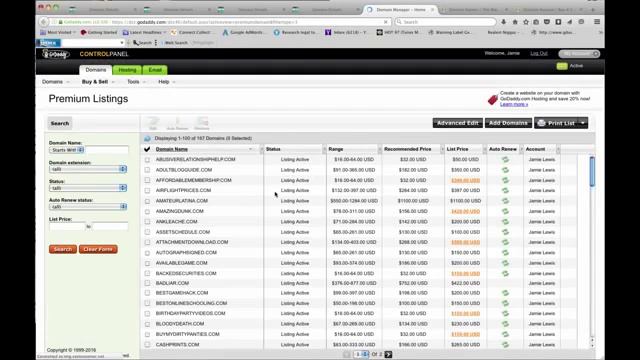Tick the BESTONLINESCHOOLING.COM checkbox
The width and height of the screenshot is (640, 360).
[147, 304]
